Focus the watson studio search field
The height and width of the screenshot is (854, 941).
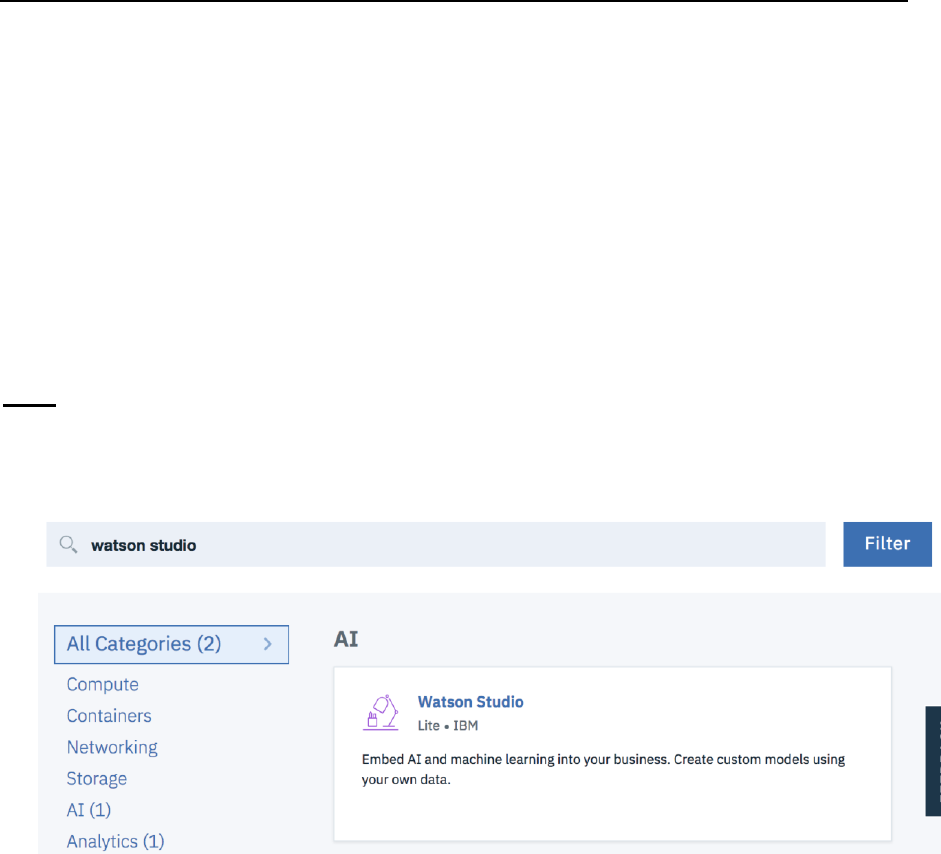(436, 544)
